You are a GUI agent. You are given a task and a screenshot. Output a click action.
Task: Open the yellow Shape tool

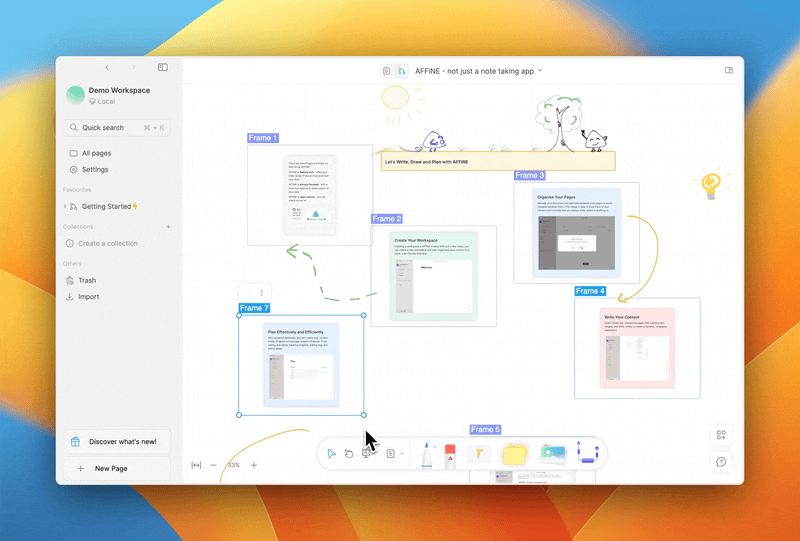pos(514,454)
